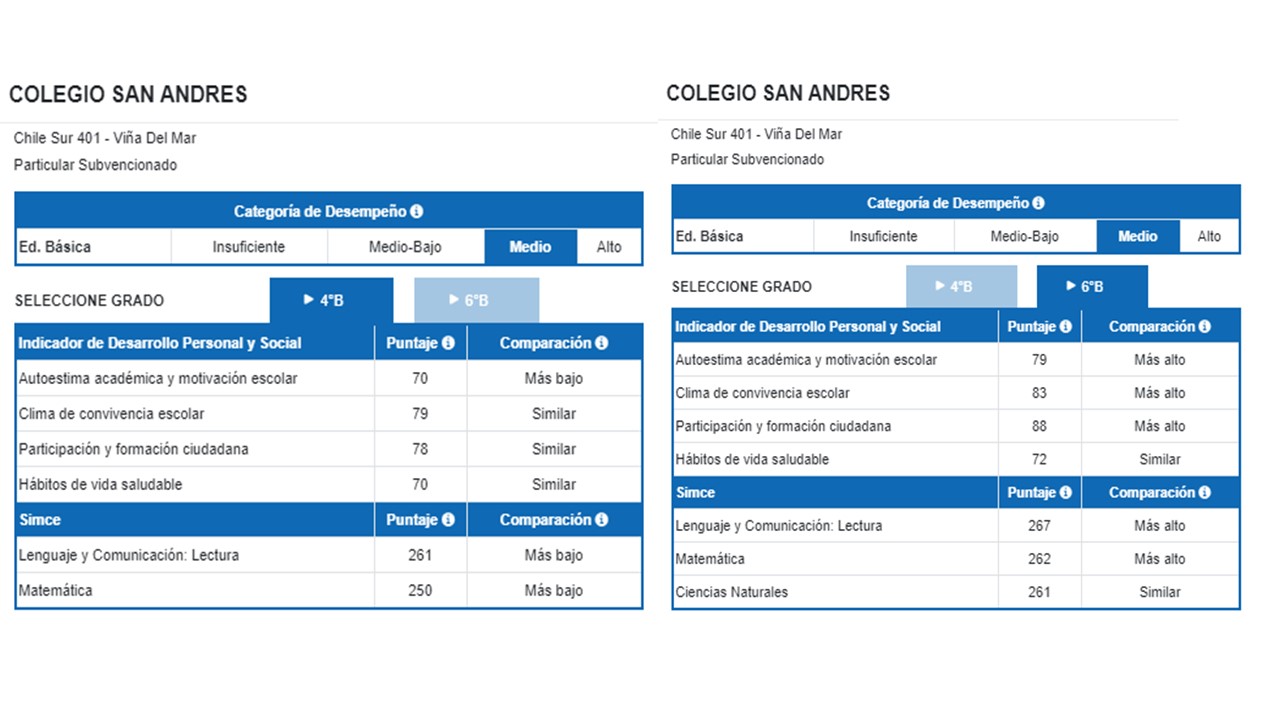Switch to faded 4°B tab in right panel
1280x720 pixels.
tap(960, 287)
